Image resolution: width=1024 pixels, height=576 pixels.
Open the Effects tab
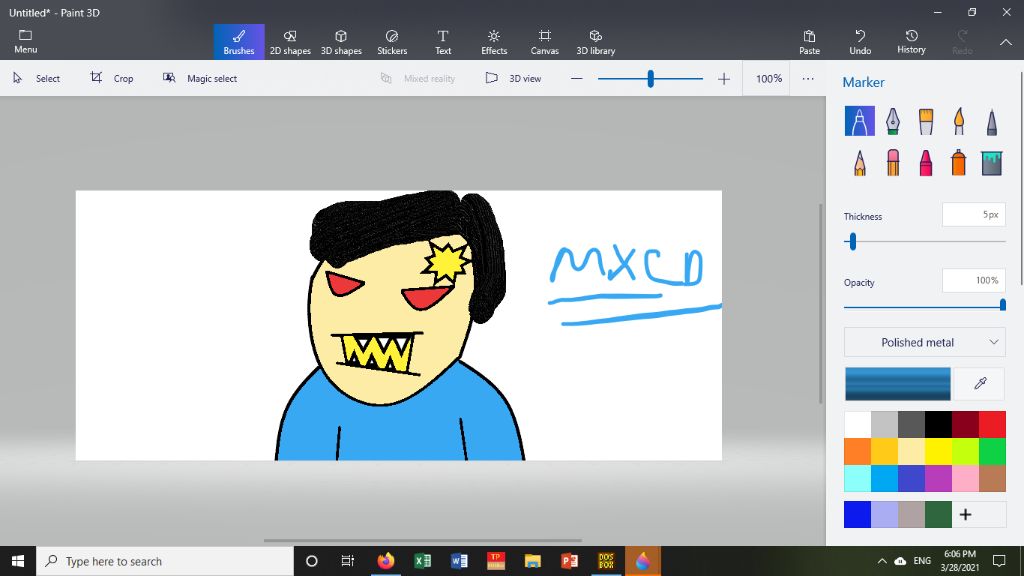pos(494,42)
